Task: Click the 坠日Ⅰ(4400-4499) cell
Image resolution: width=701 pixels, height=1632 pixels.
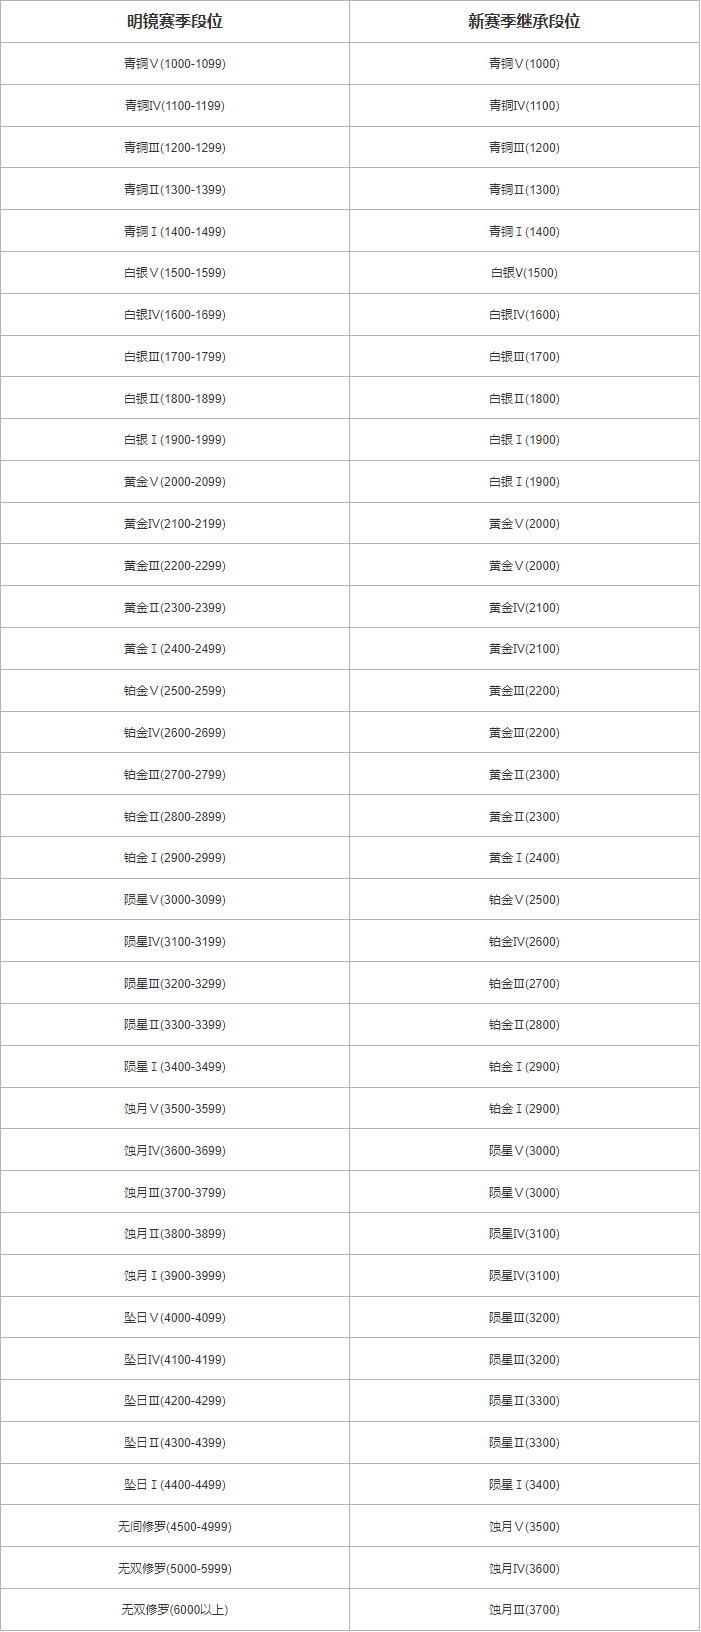Action: [175, 1485]
